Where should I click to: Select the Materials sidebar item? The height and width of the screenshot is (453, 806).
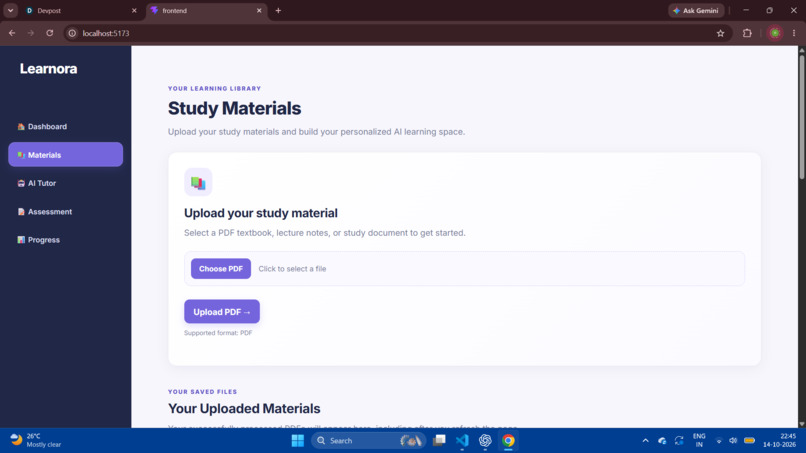(65, 155)
